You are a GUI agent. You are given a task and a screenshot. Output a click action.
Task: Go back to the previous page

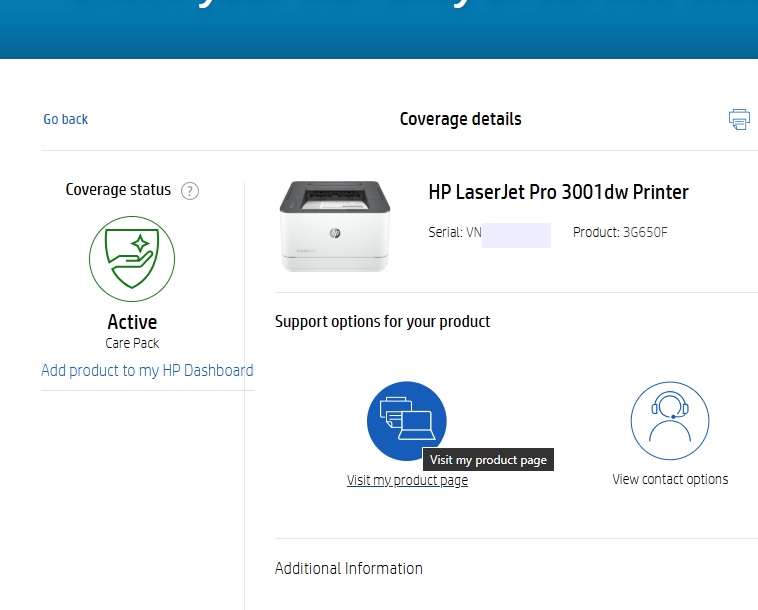click(x=66, y=119)
